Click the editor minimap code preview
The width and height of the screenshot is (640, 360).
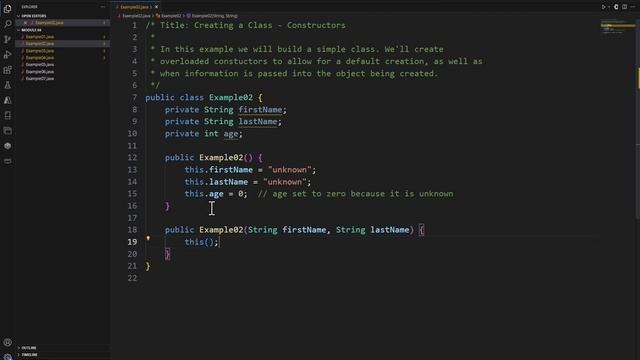tap(617, 27)
